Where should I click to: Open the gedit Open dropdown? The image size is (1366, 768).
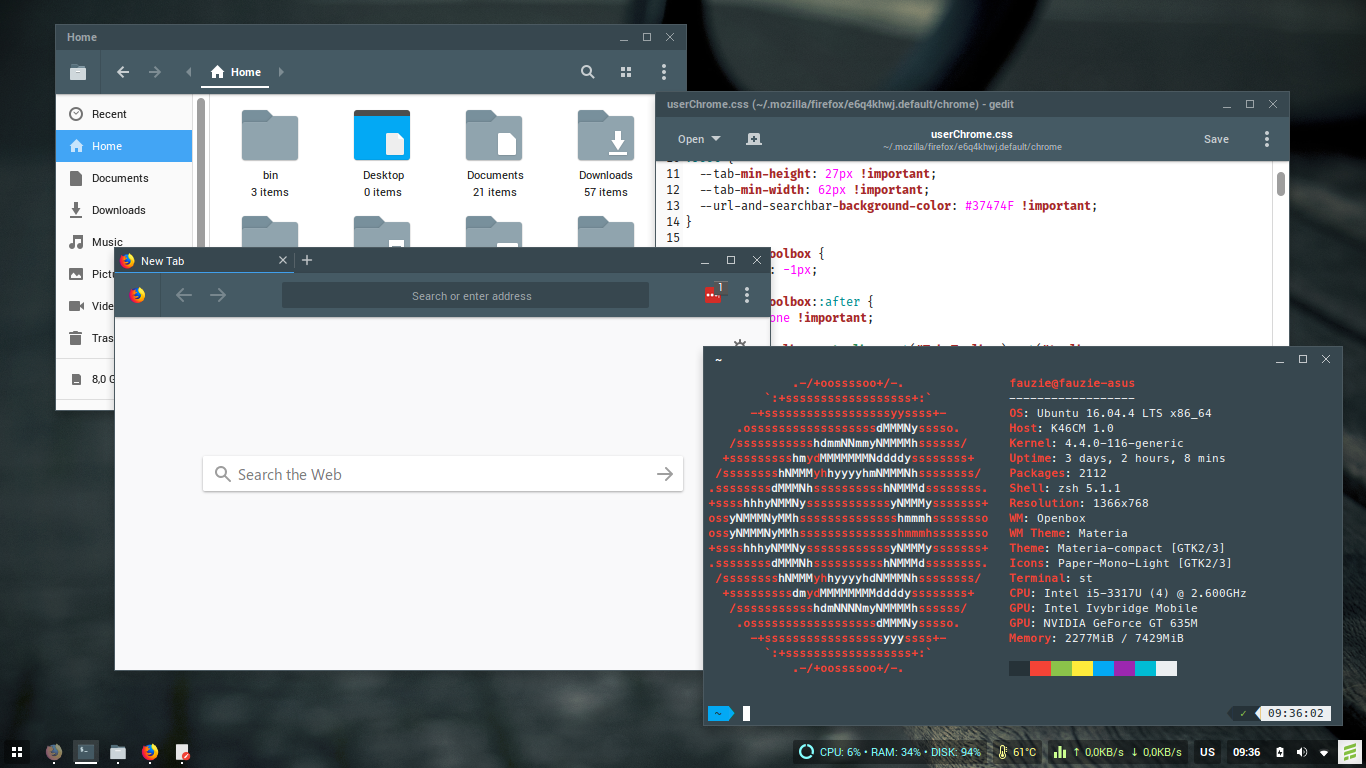pos(698,139)
